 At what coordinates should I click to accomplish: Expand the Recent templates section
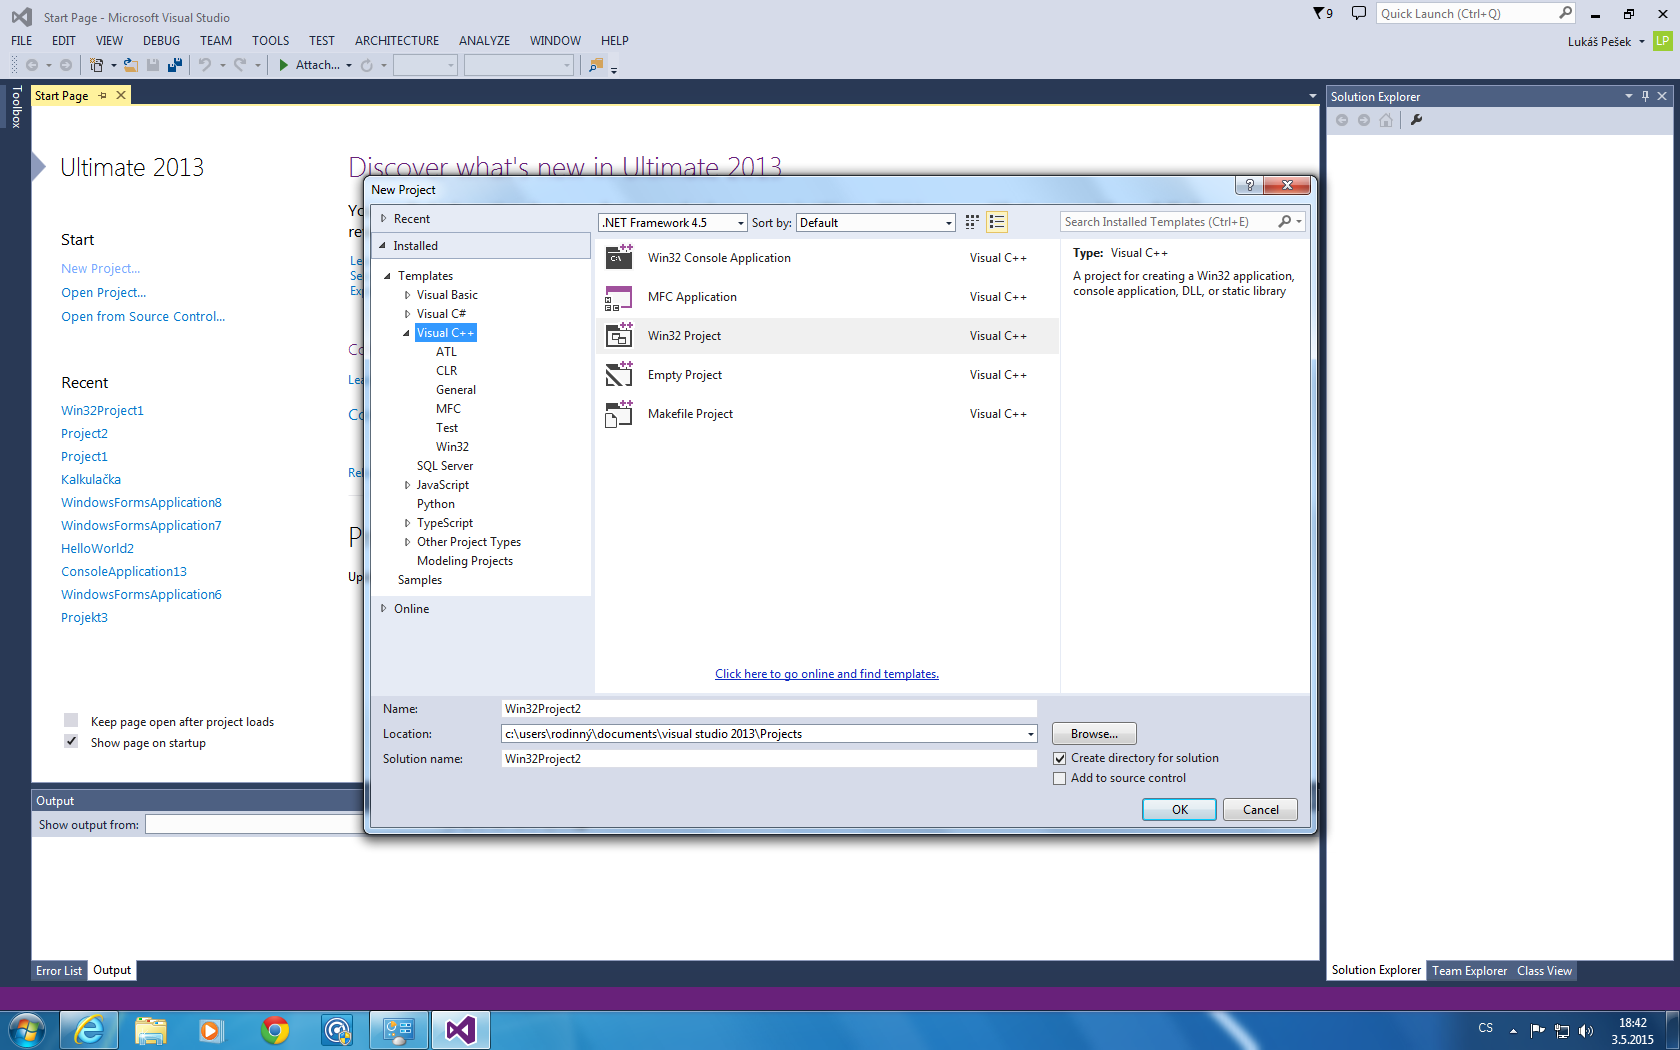pos(383,218)
